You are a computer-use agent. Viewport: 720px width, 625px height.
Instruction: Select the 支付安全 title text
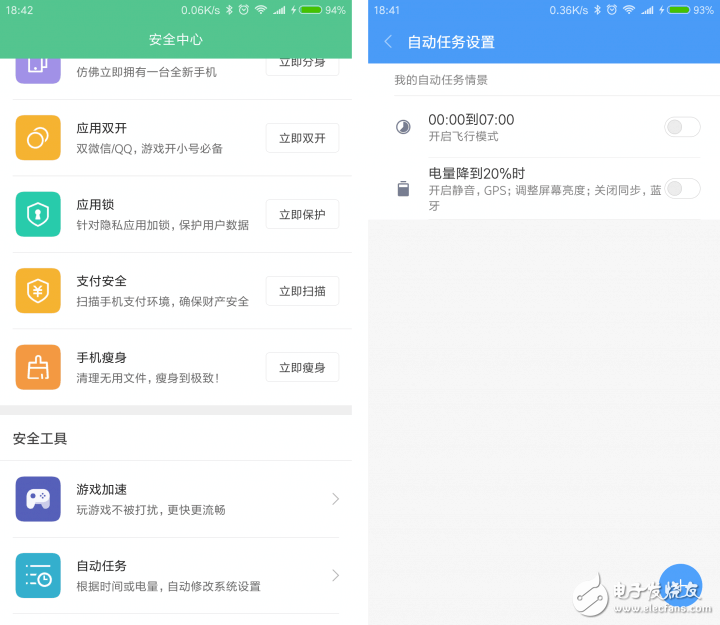coord(101,281)
